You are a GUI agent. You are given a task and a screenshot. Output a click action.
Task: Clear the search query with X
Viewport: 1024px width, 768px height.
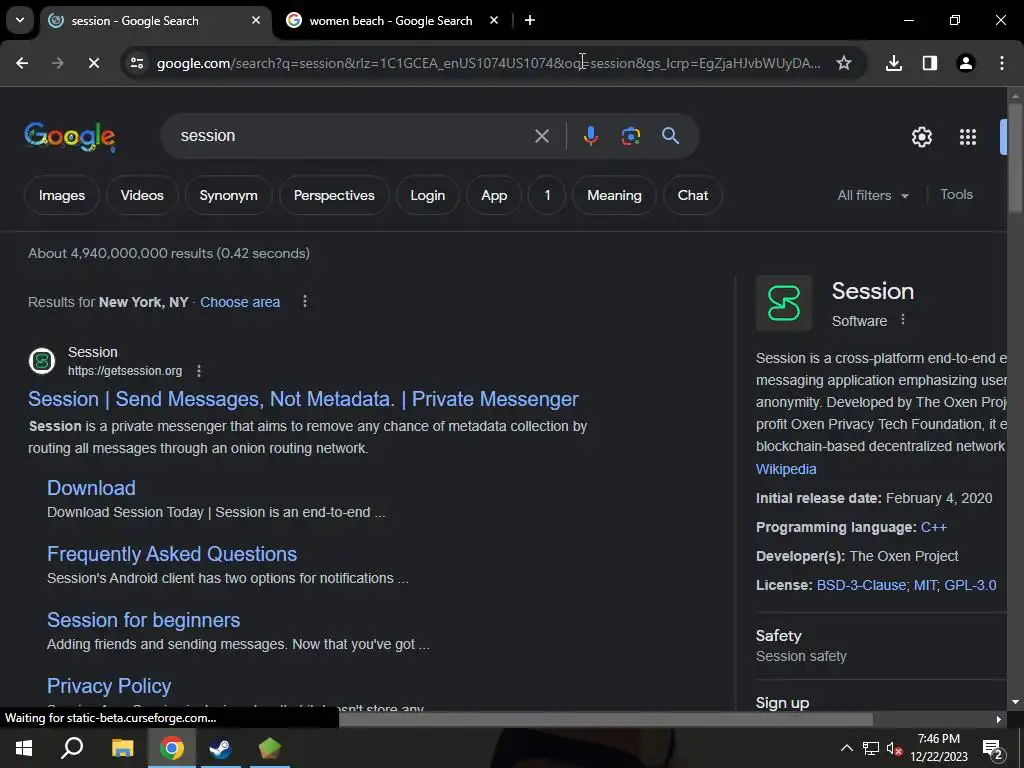(x=541, y=136)
